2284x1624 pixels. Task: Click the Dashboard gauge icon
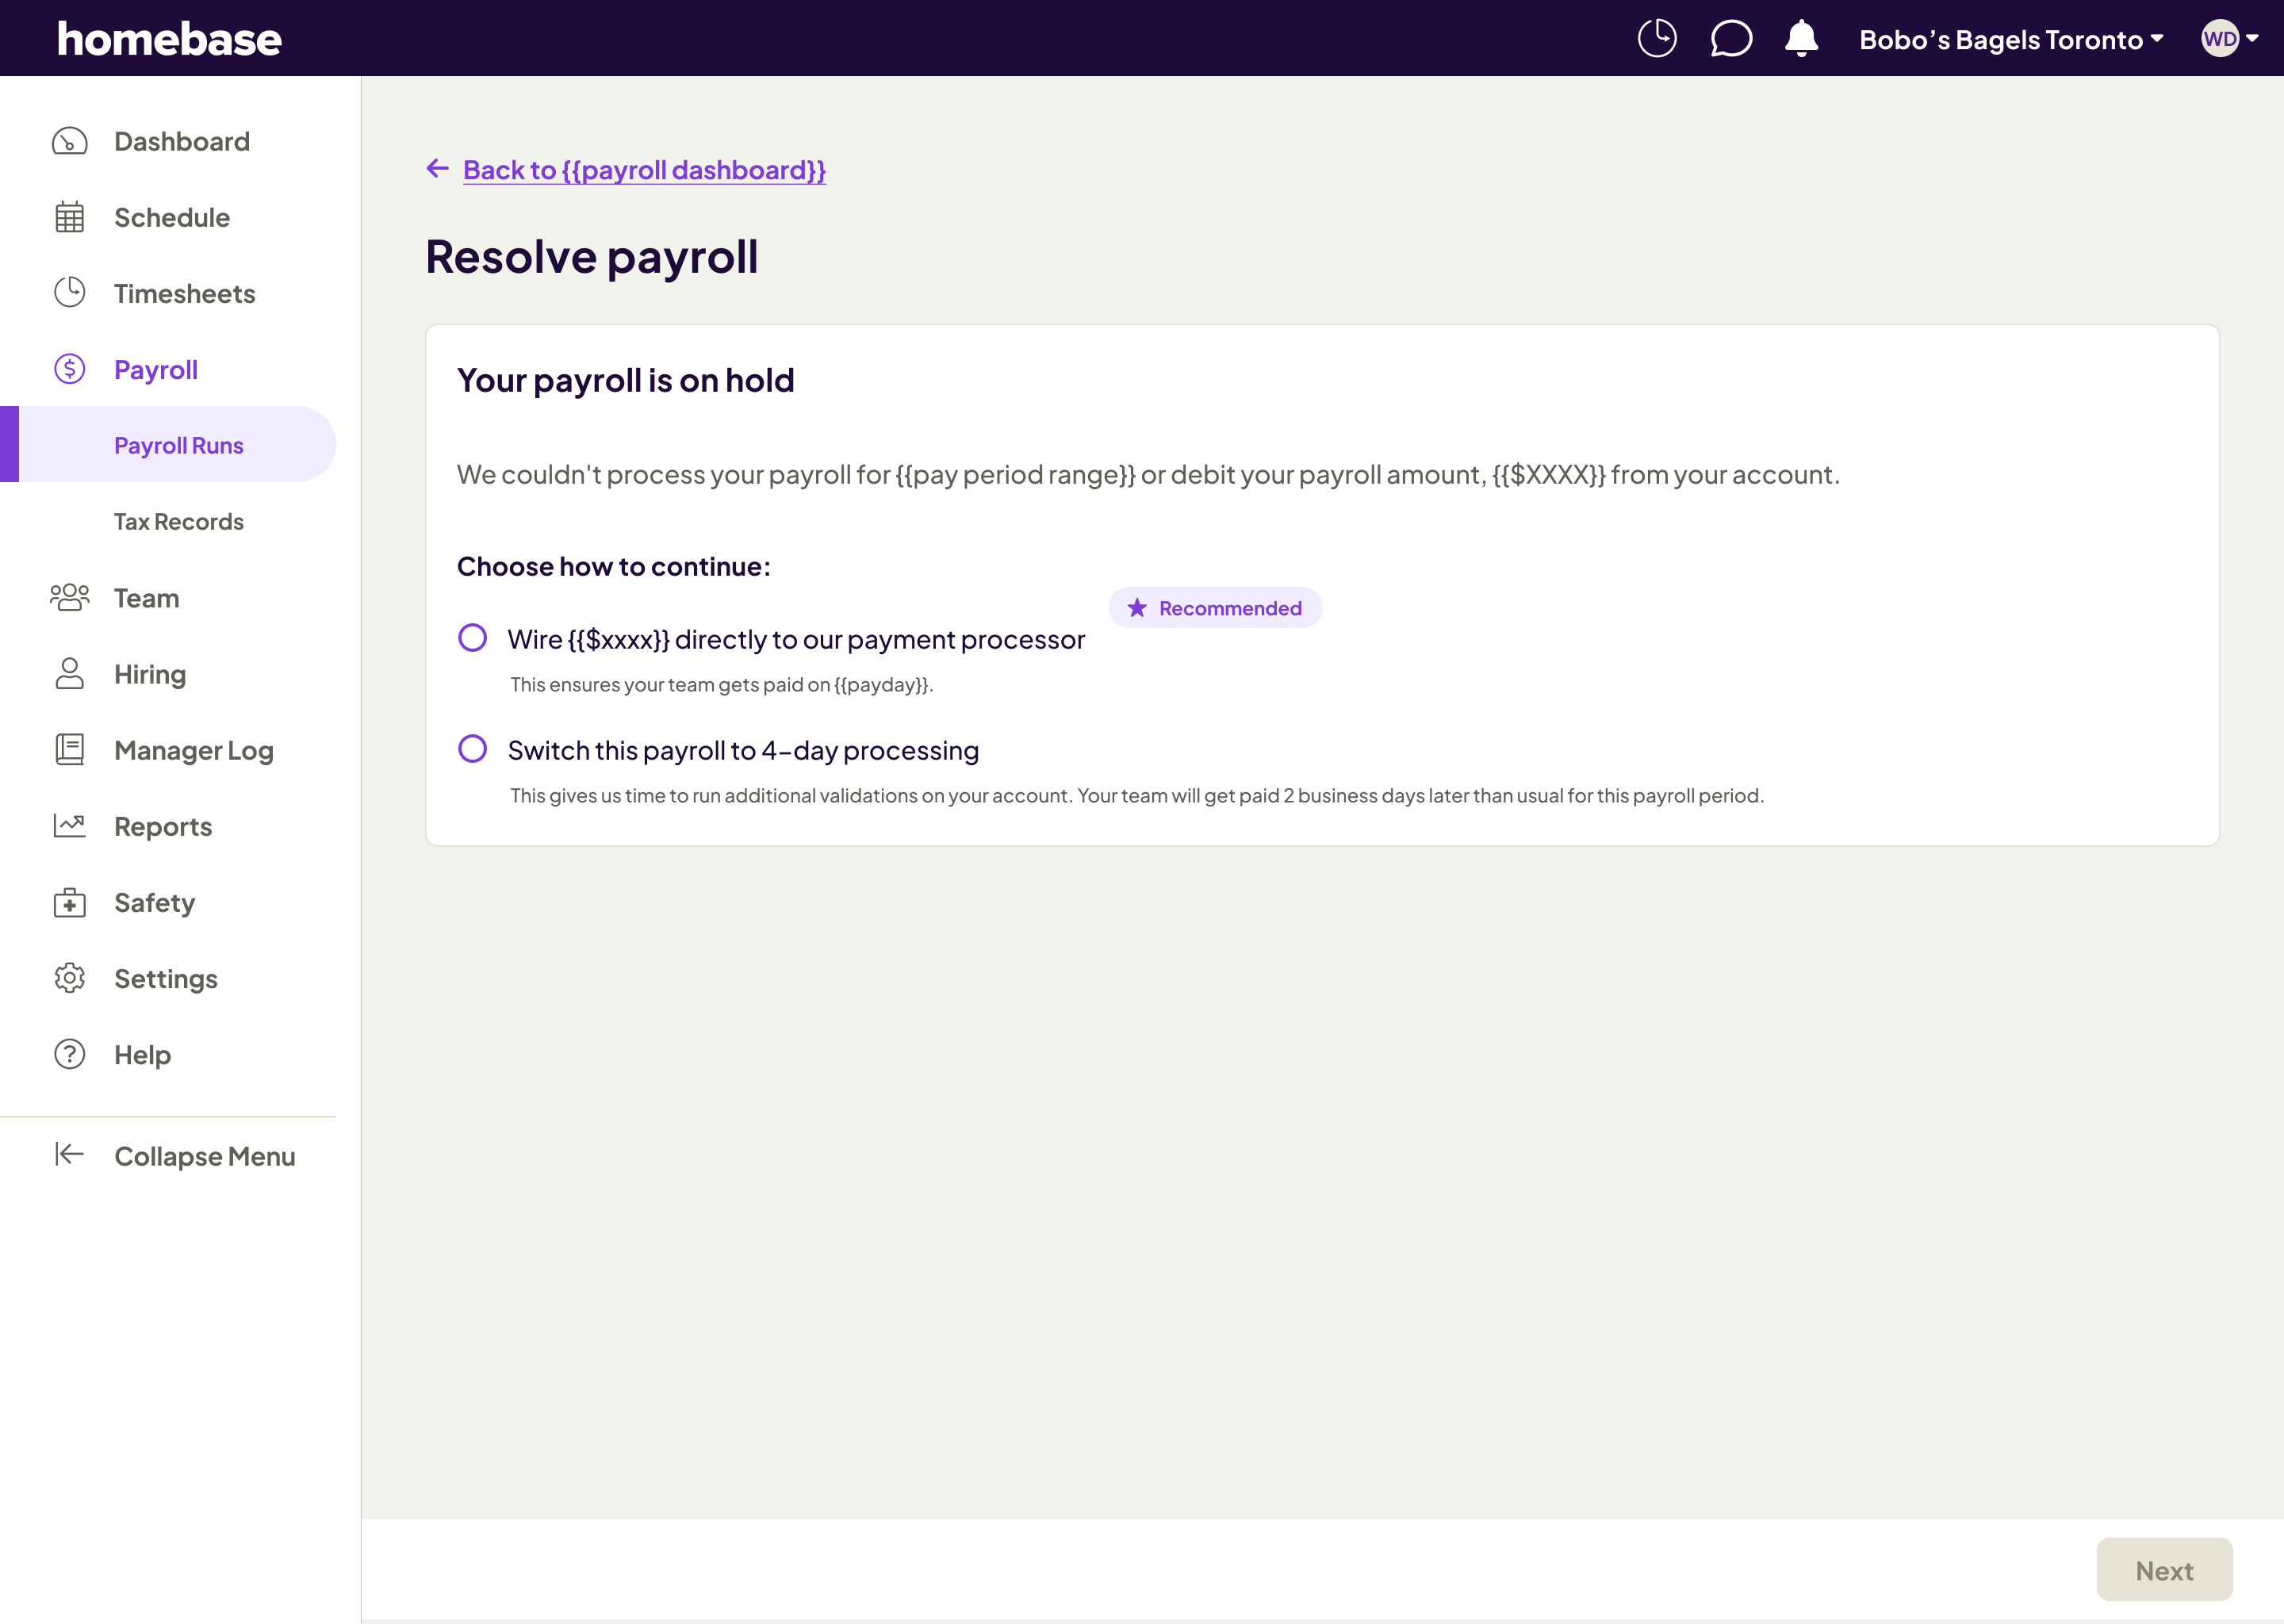(70, 142)
